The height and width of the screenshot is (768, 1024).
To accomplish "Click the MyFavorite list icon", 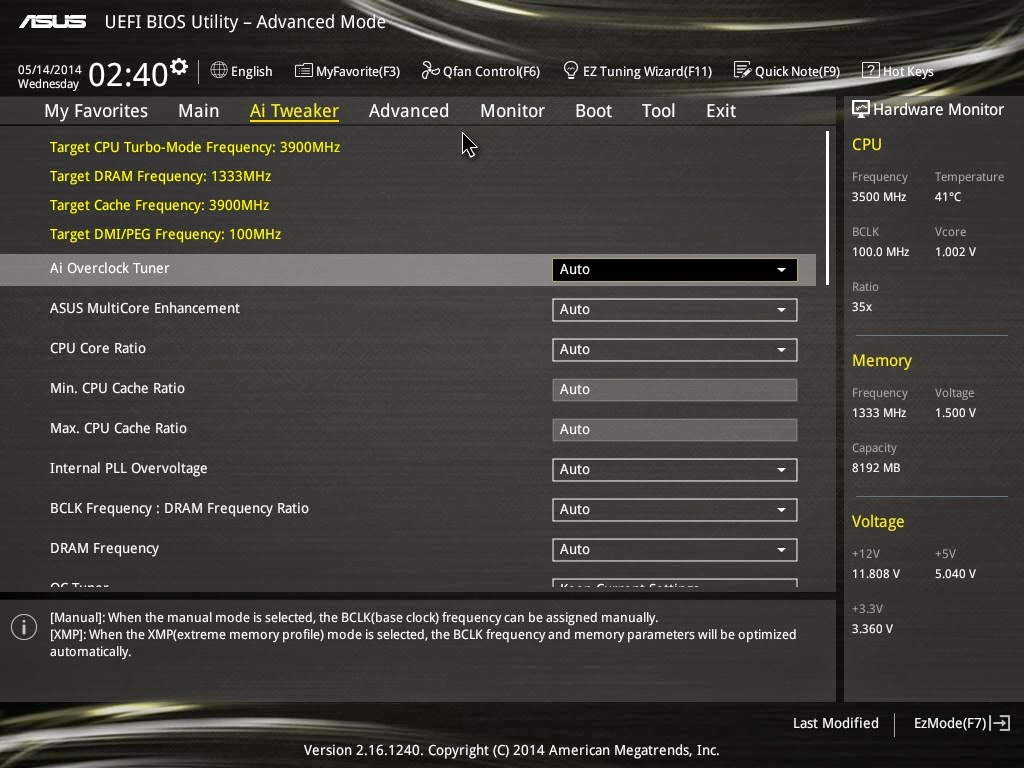I will coord(303,70).
